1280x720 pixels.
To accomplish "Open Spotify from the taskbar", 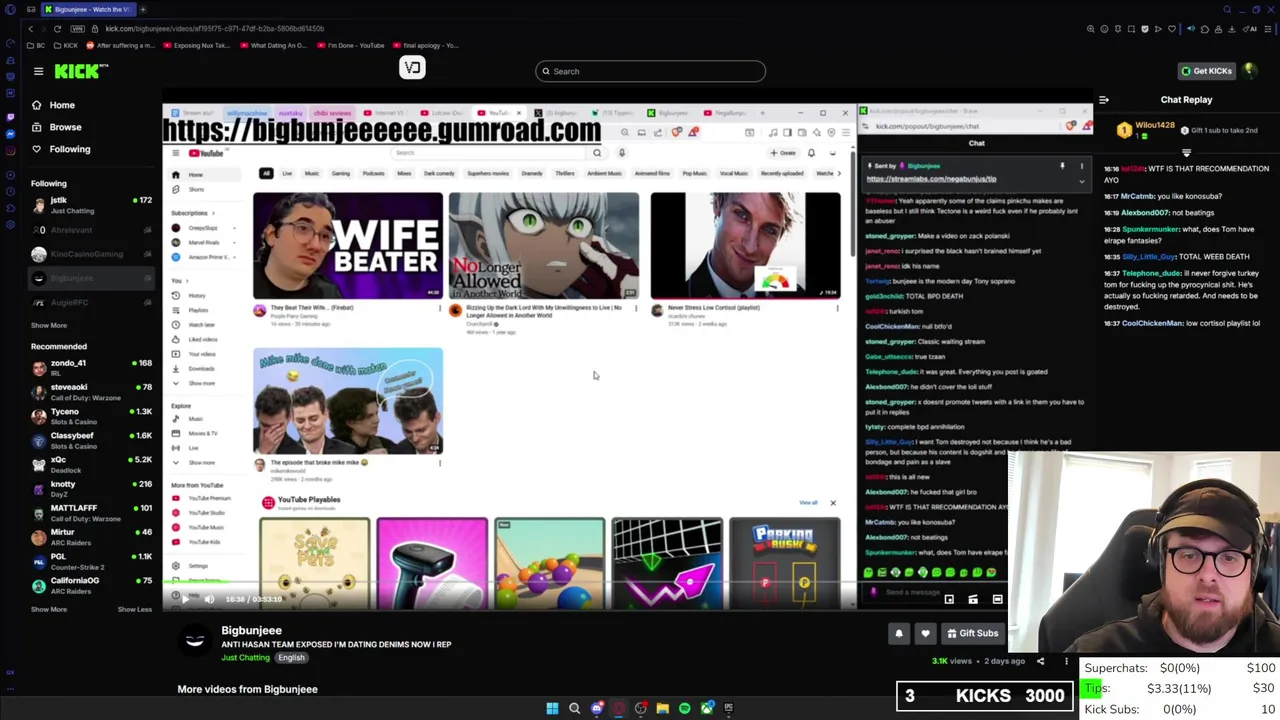I will (684, 708).
